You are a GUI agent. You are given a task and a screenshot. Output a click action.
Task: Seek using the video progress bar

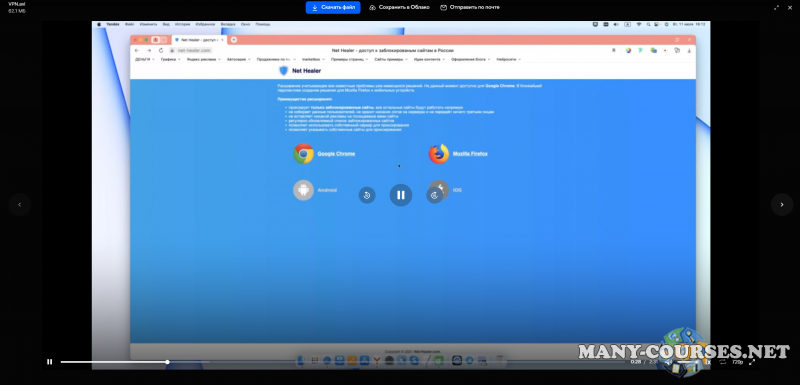click(344, 362)
